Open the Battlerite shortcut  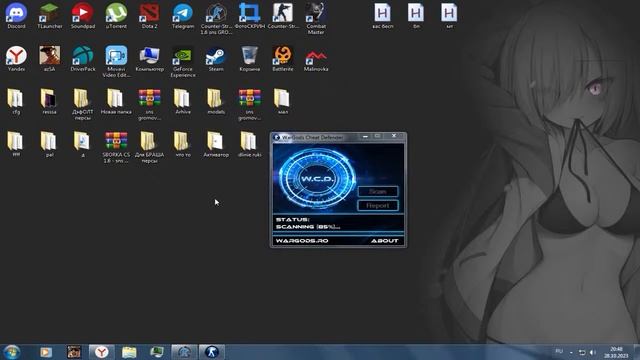point(283,59)
